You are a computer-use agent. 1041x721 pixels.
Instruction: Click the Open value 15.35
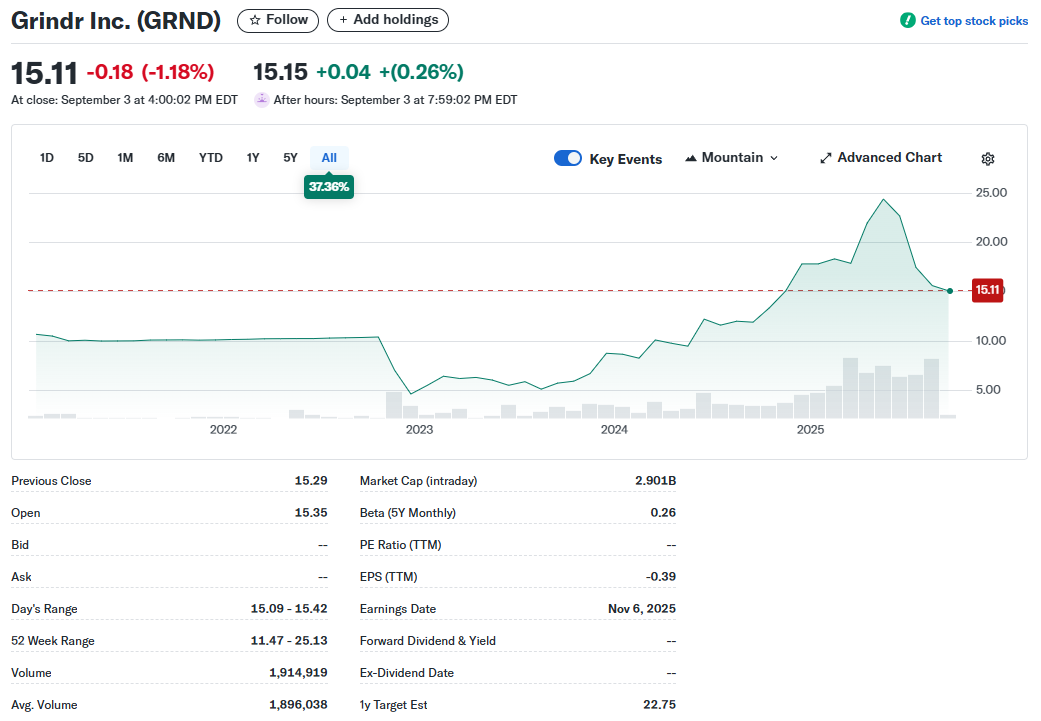click(x=311, y=513)
